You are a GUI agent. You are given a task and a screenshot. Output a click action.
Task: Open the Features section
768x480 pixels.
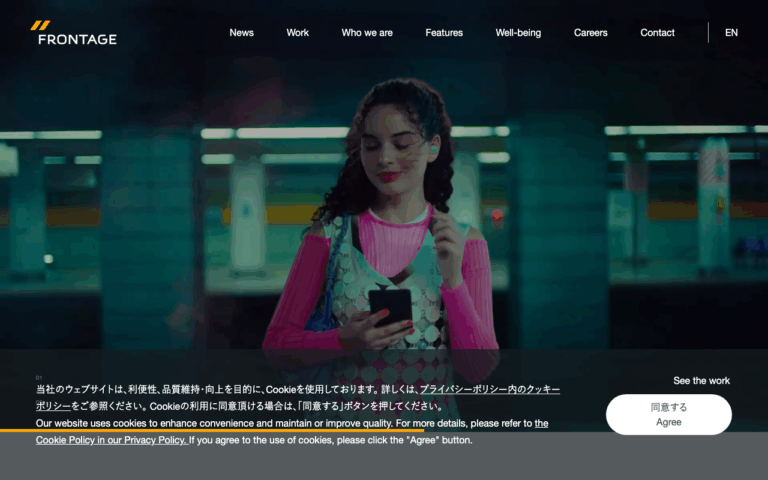click(444, 33)
